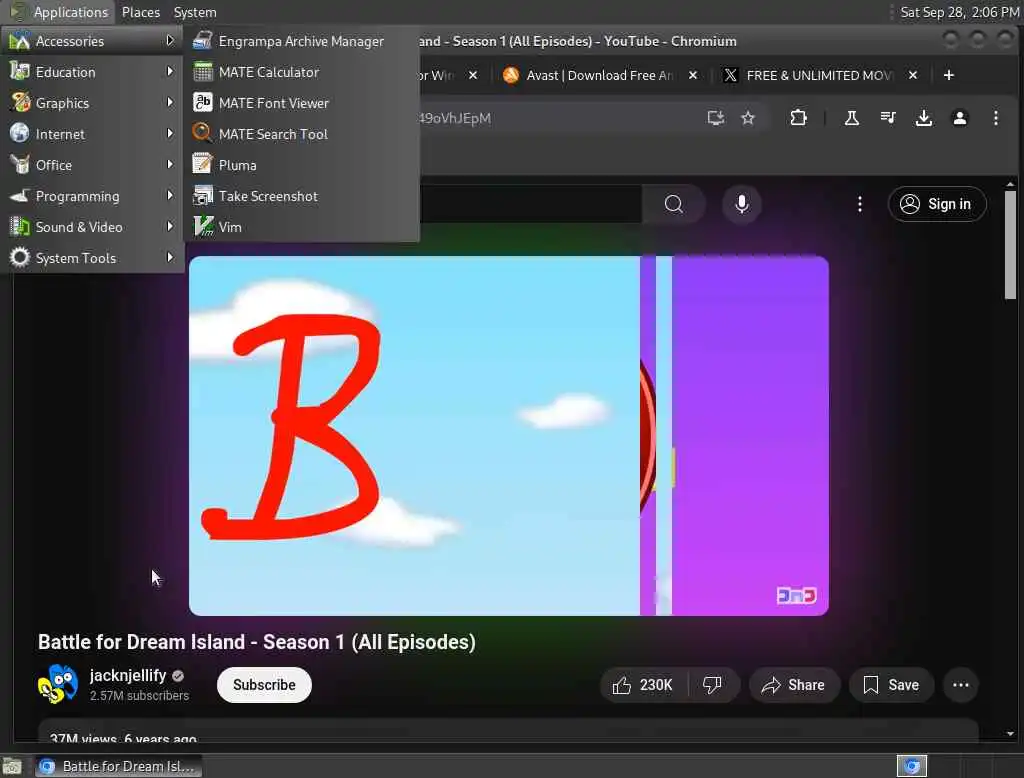Open more actions ellipsis button

961,685
